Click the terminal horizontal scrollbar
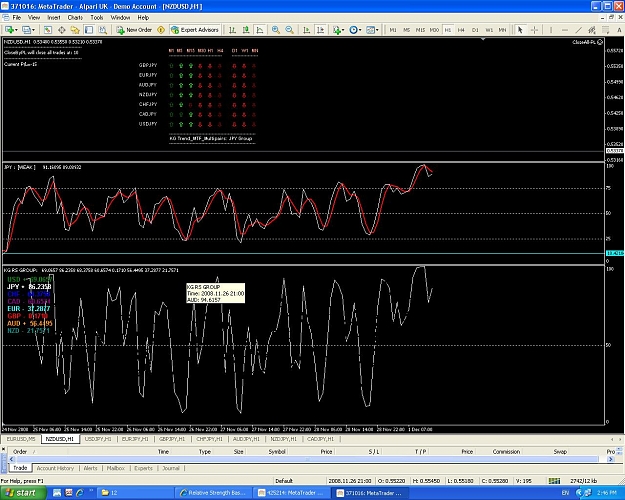The height and width of the screenshot is (500, 625). tap(307, 459)
